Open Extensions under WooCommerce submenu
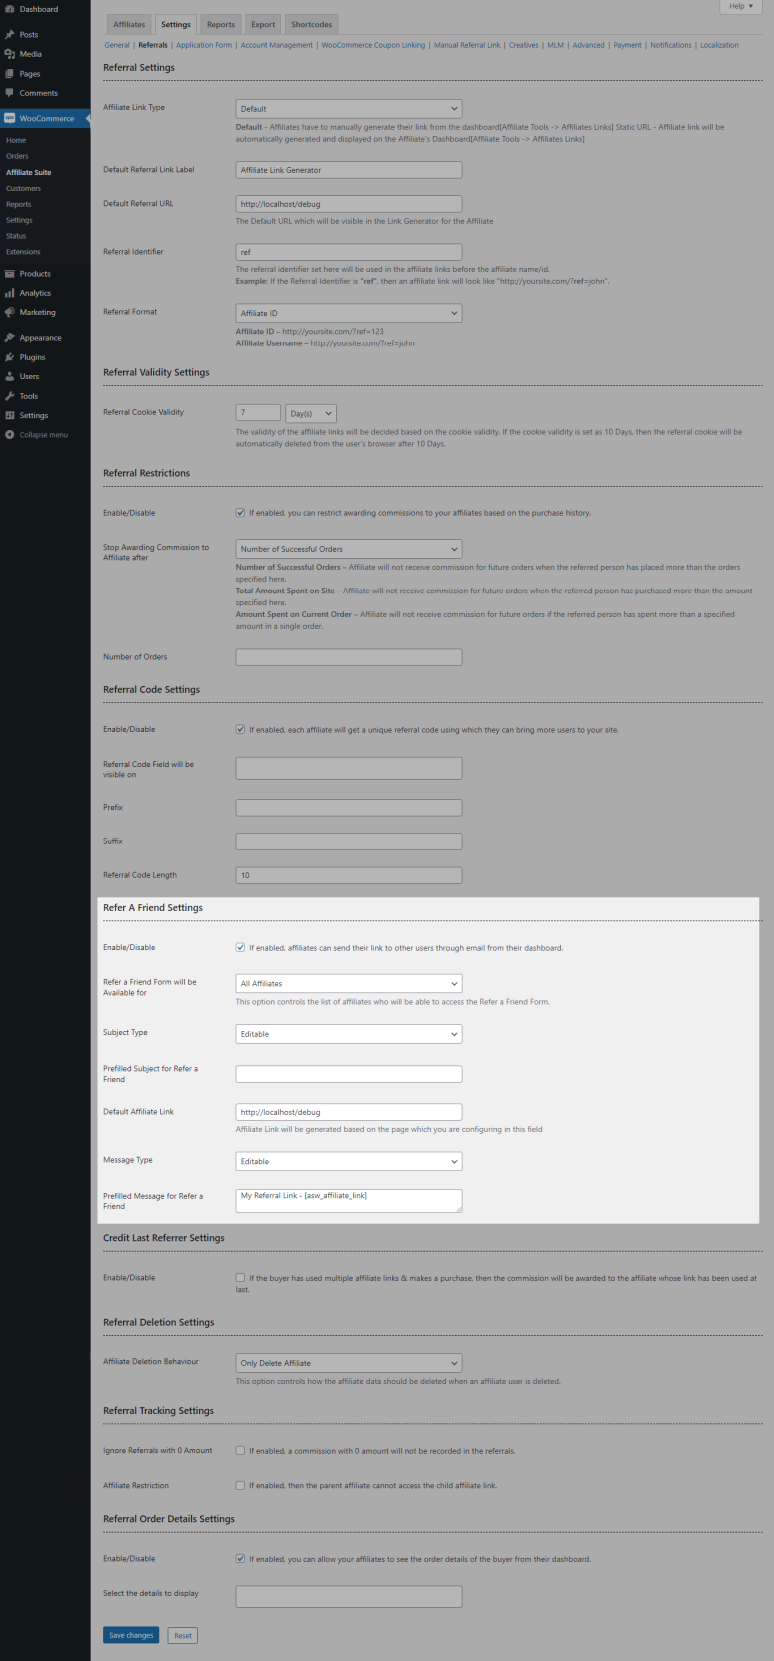The image size is (774, 1661). click(x=23, y=252)
